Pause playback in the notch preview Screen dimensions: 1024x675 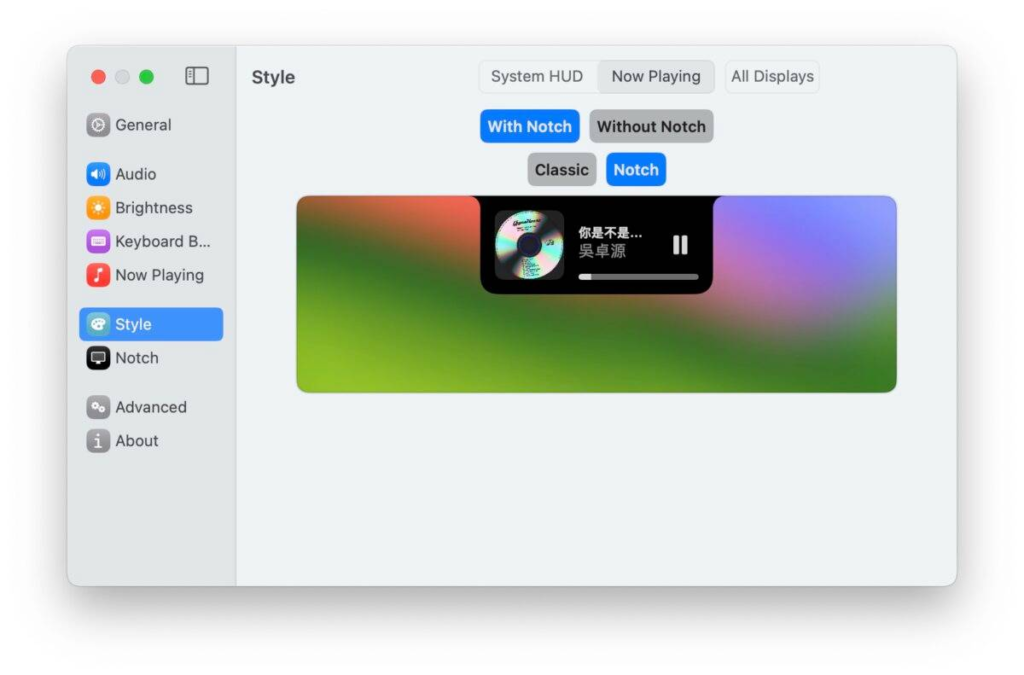680,243
